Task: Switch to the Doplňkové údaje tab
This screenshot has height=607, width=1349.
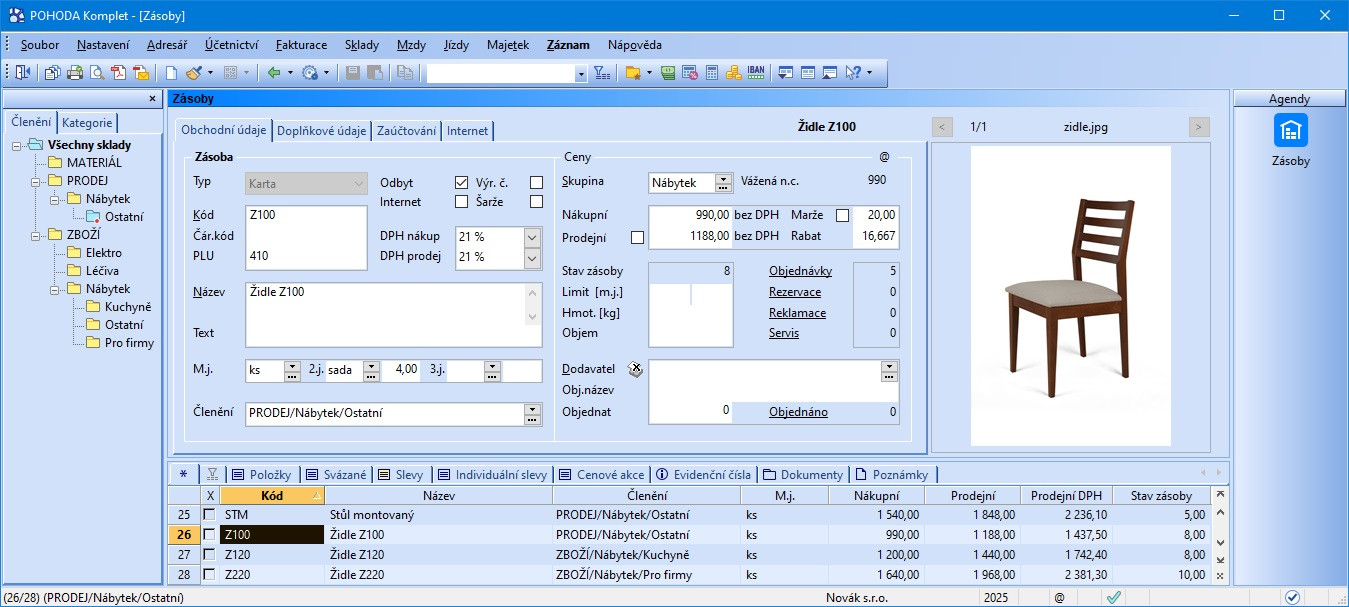Action: (x=321, y=131)
